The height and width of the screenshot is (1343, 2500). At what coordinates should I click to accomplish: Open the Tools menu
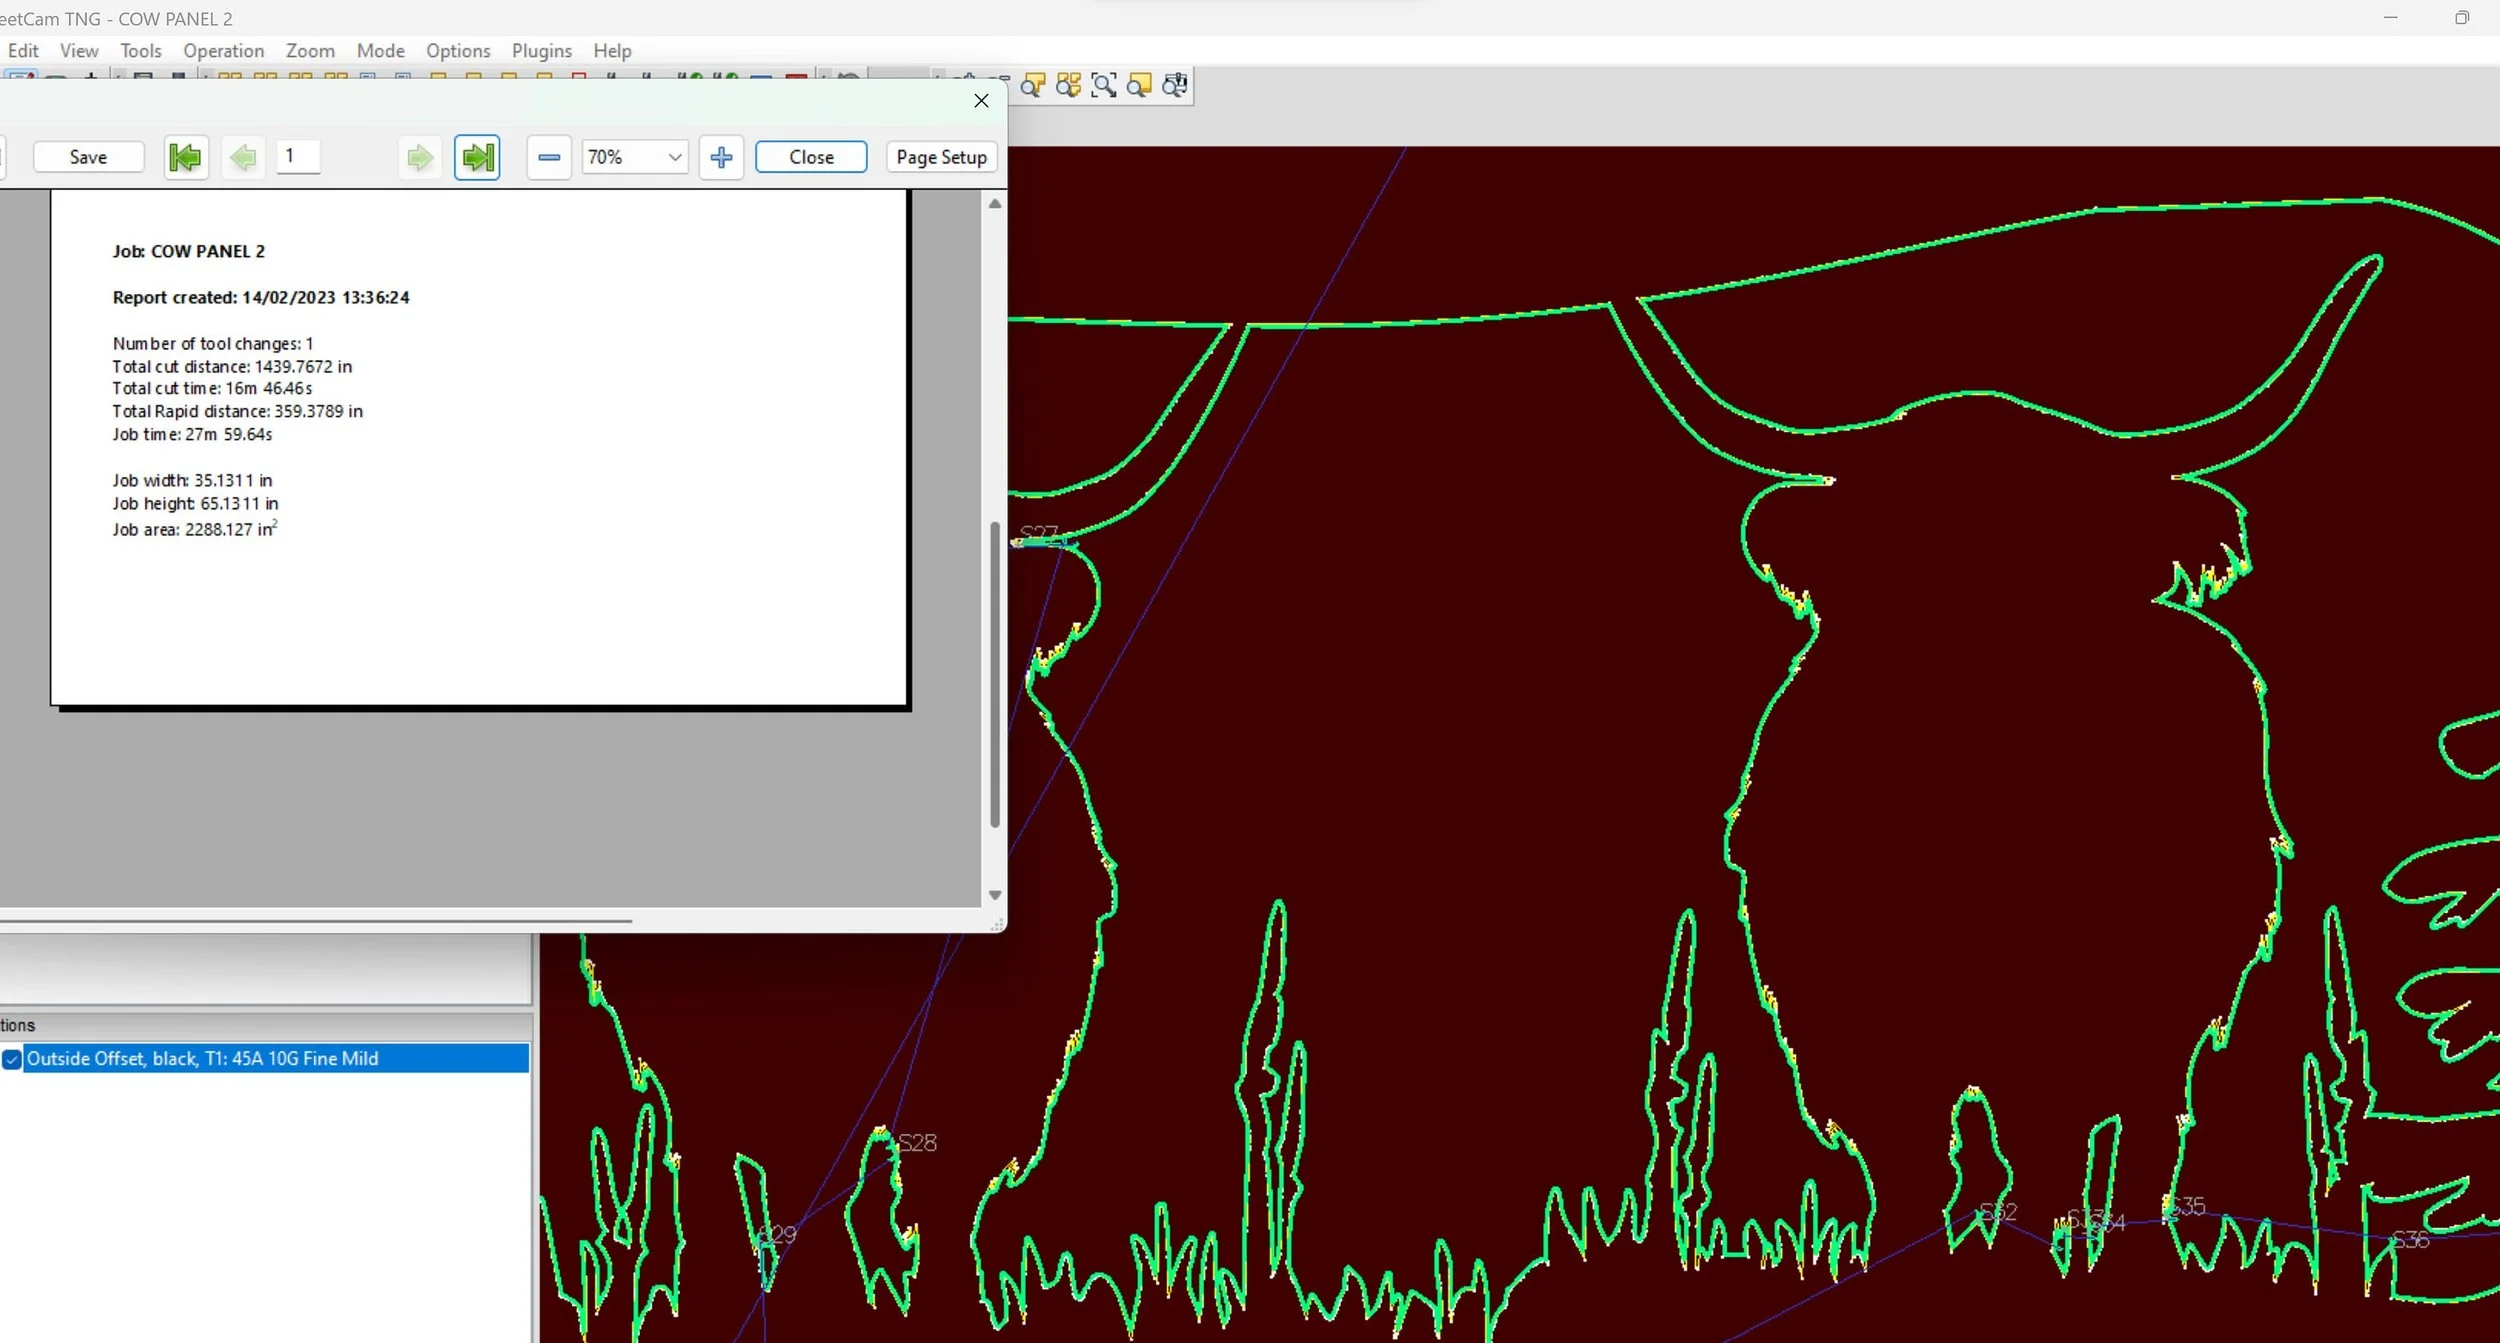141,50
